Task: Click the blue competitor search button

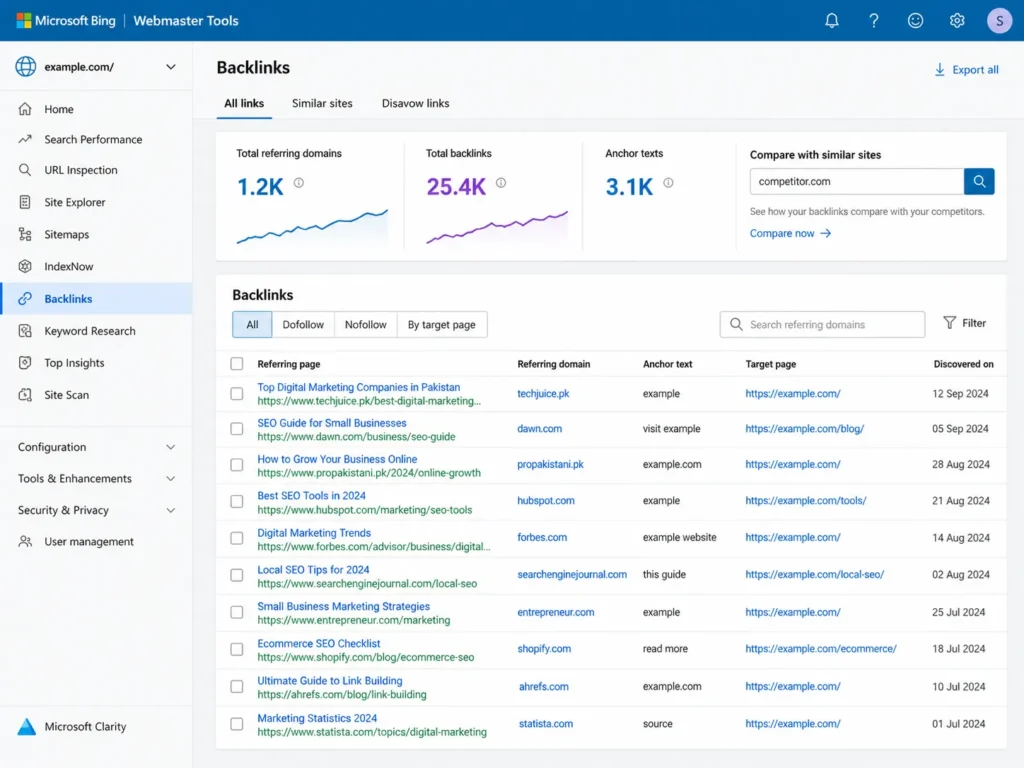Action: coord(979,182)
